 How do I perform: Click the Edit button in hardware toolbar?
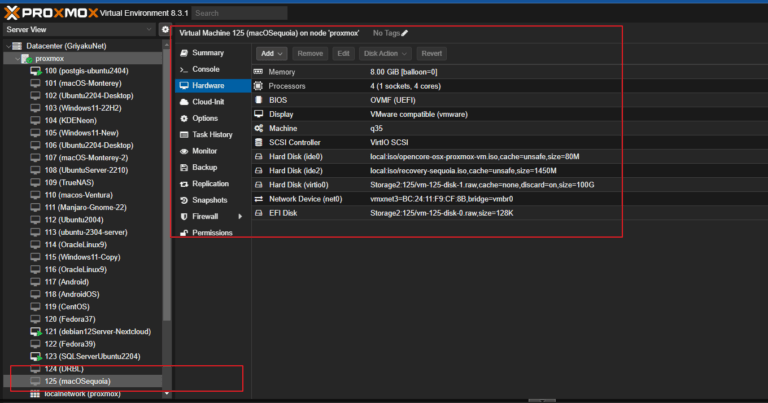pos(343,53)
